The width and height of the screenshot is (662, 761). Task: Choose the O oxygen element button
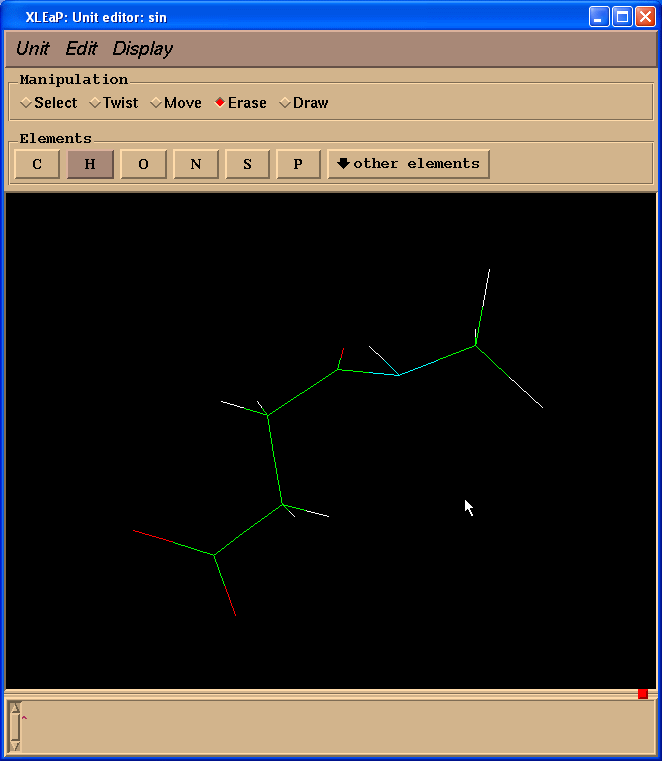(x=143, y=164)
